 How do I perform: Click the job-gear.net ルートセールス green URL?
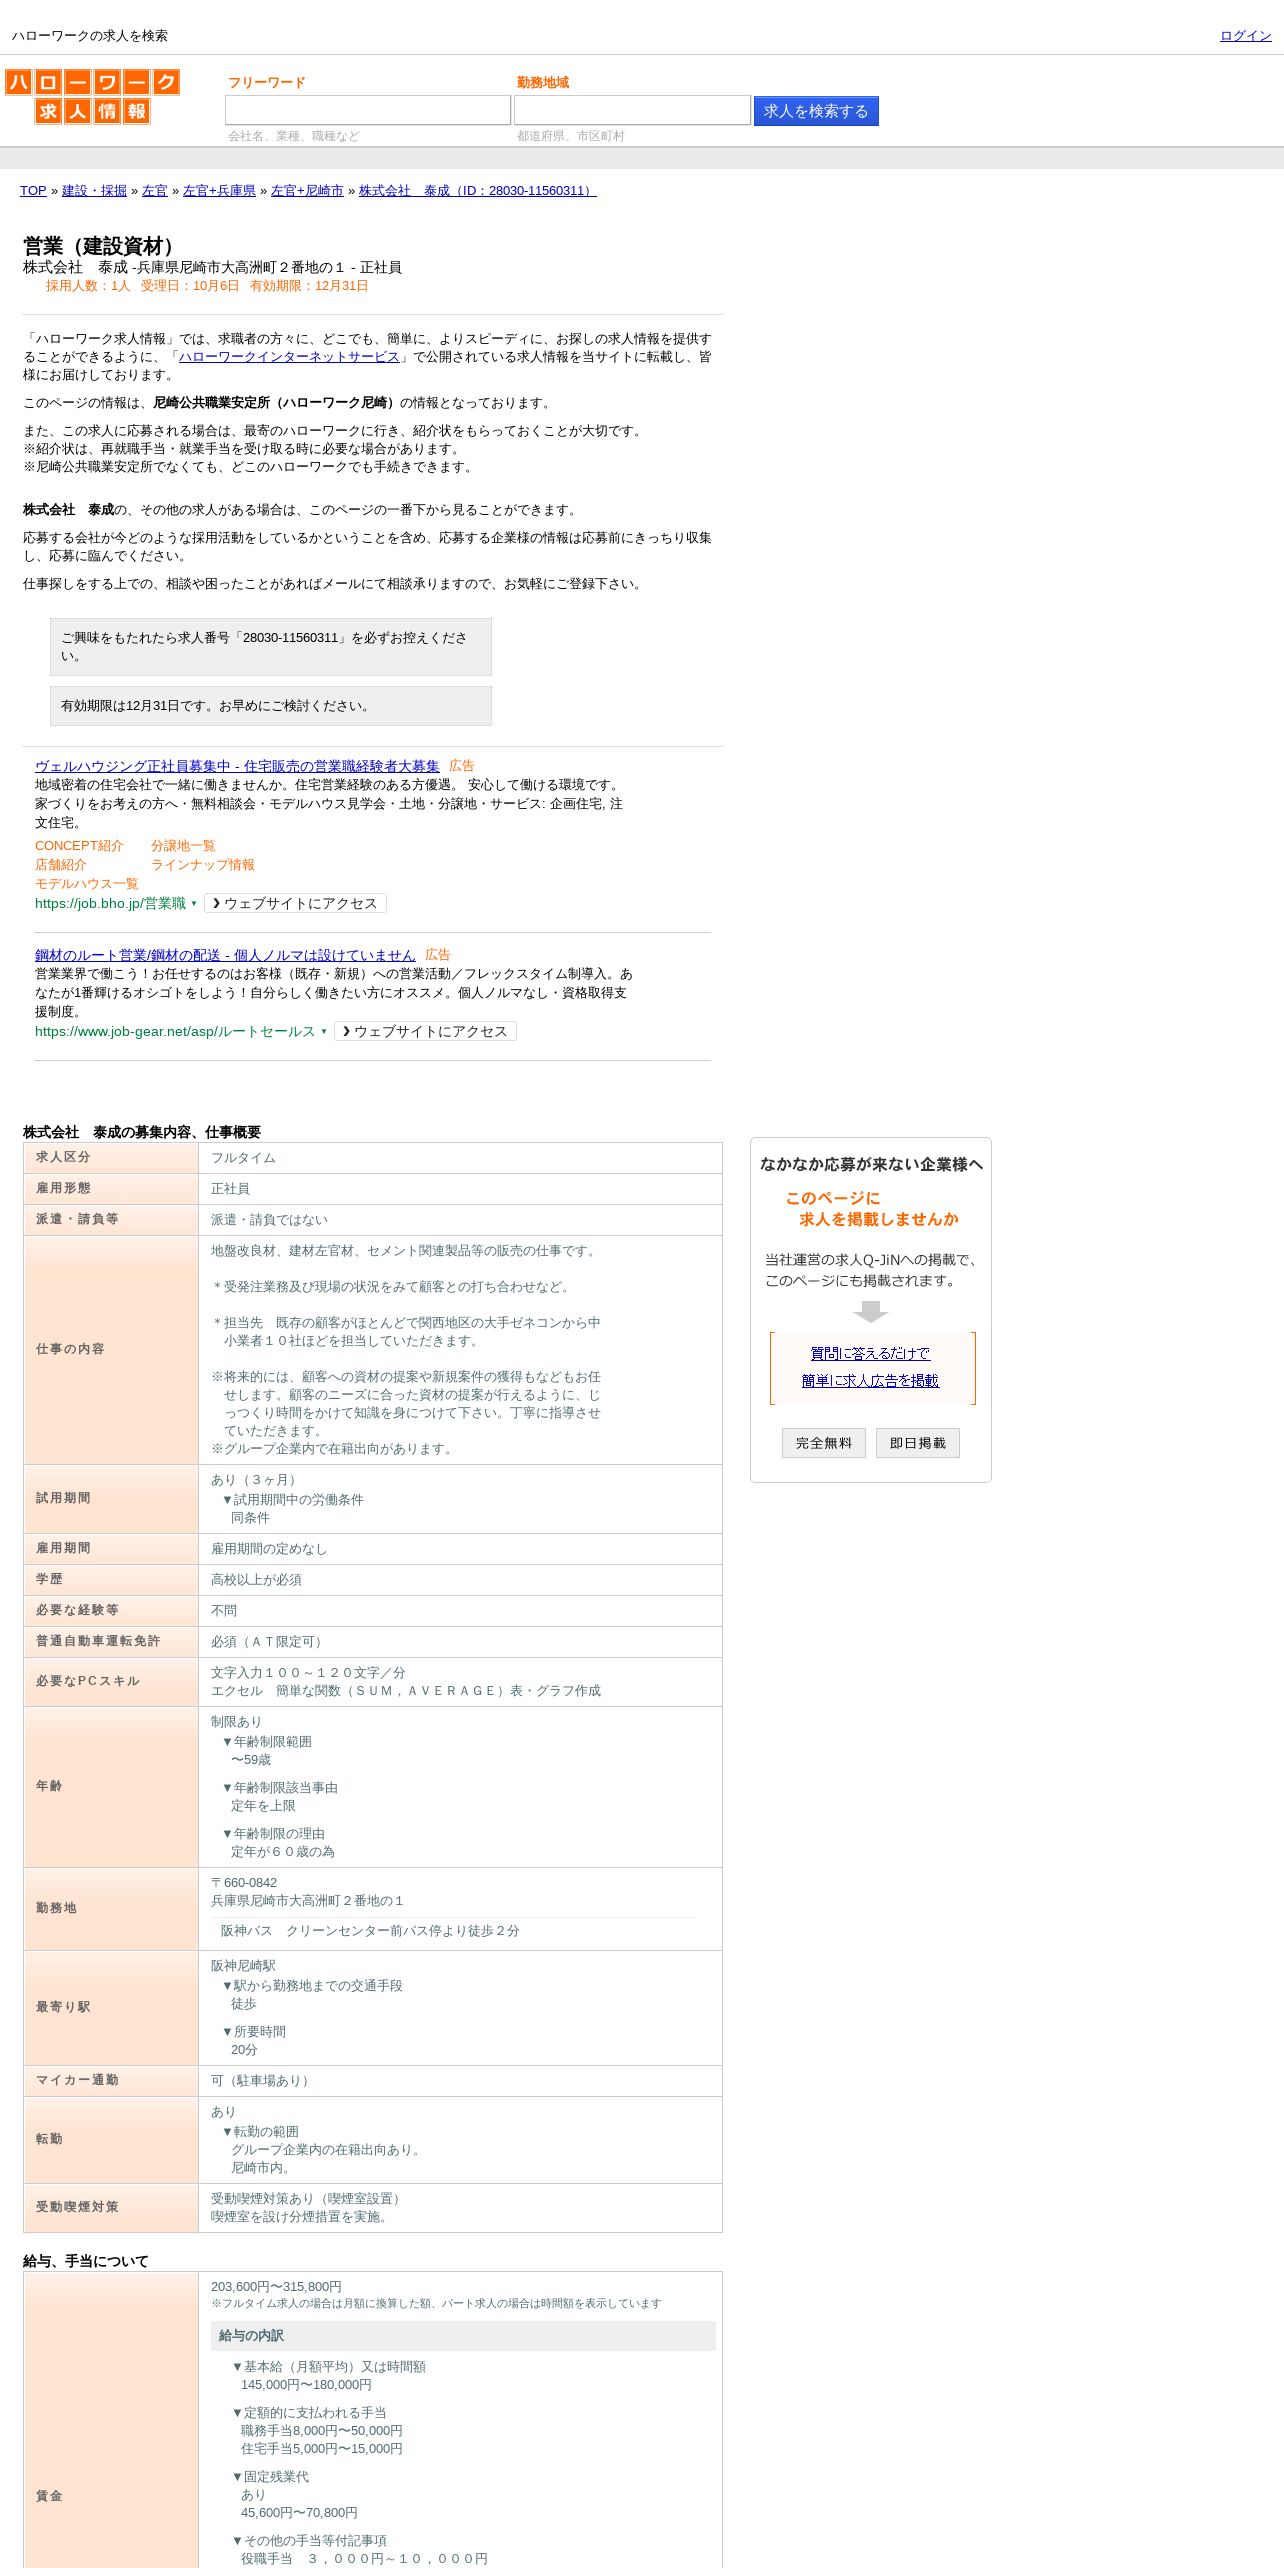tap(175, 1032)
